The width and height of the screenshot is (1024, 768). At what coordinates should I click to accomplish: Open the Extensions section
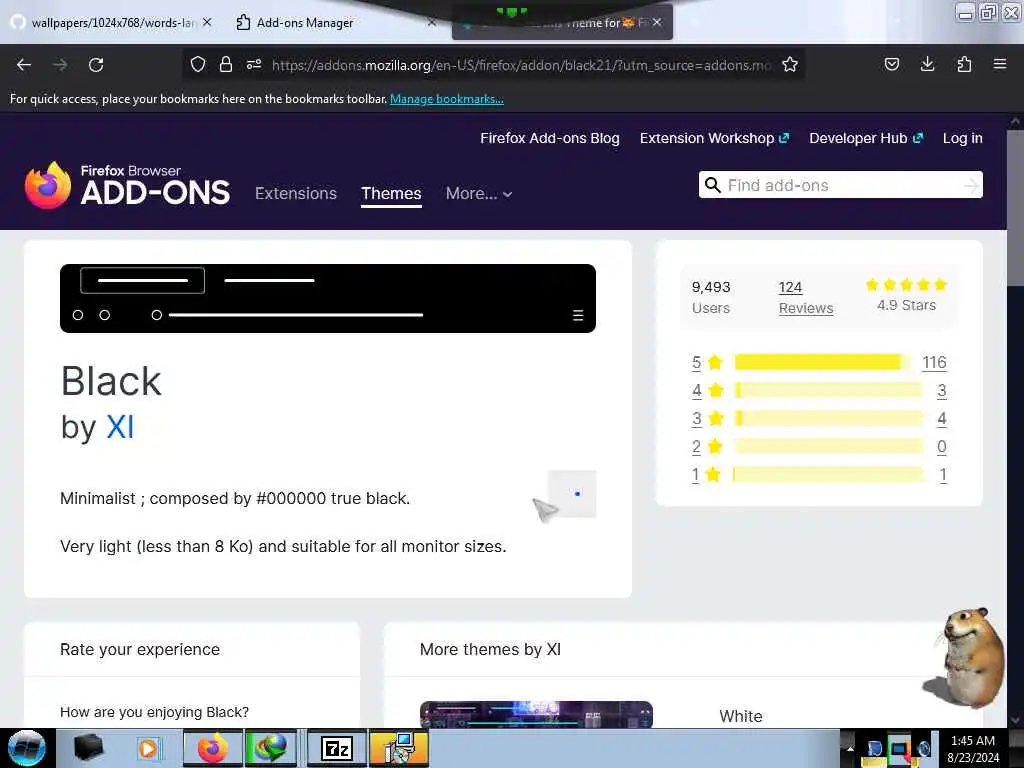click(x=296, y=193)
